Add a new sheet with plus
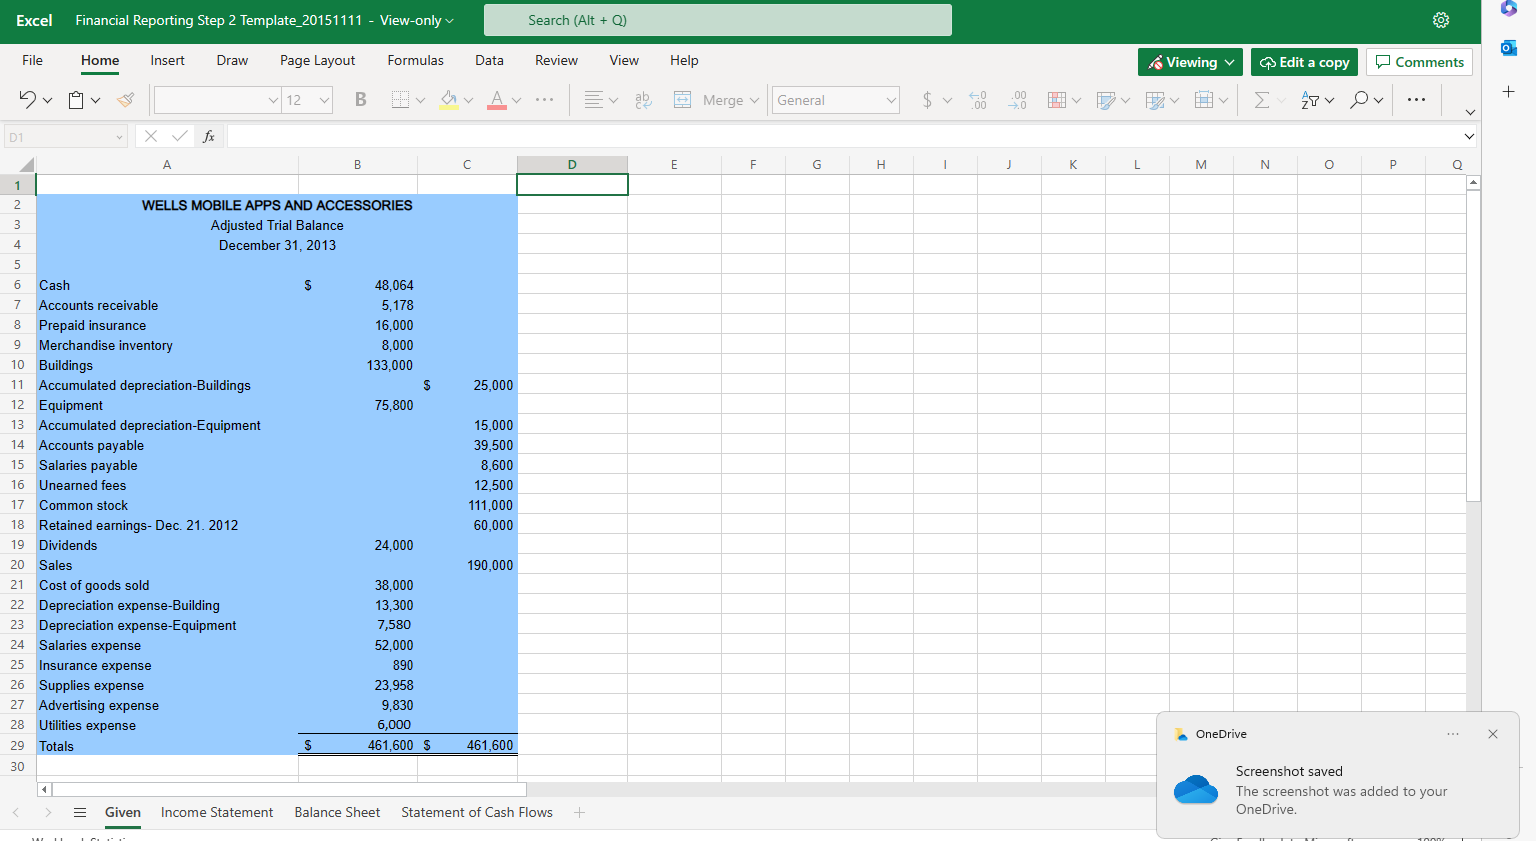 (579, 812)
